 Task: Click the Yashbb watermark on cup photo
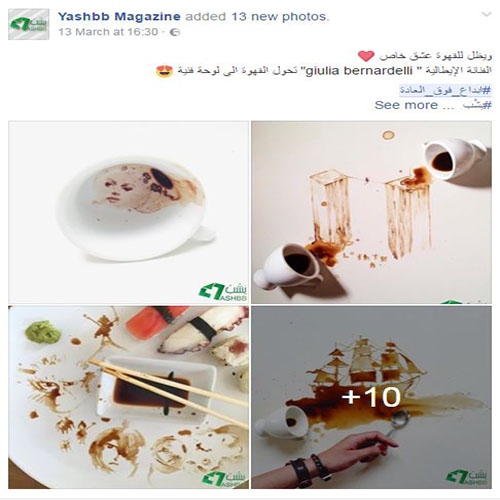(223, 292)
